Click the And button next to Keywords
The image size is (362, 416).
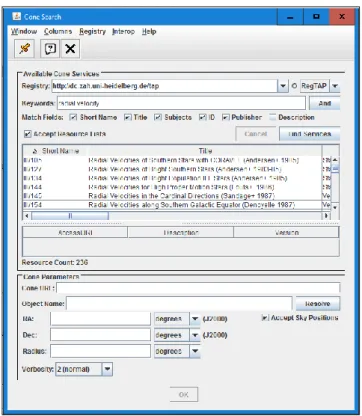point(324,103)
